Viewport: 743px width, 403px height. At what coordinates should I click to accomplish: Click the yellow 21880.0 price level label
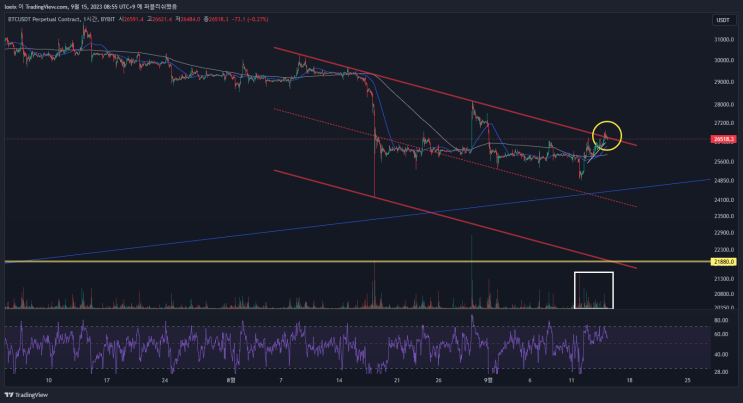coord(724,262)
